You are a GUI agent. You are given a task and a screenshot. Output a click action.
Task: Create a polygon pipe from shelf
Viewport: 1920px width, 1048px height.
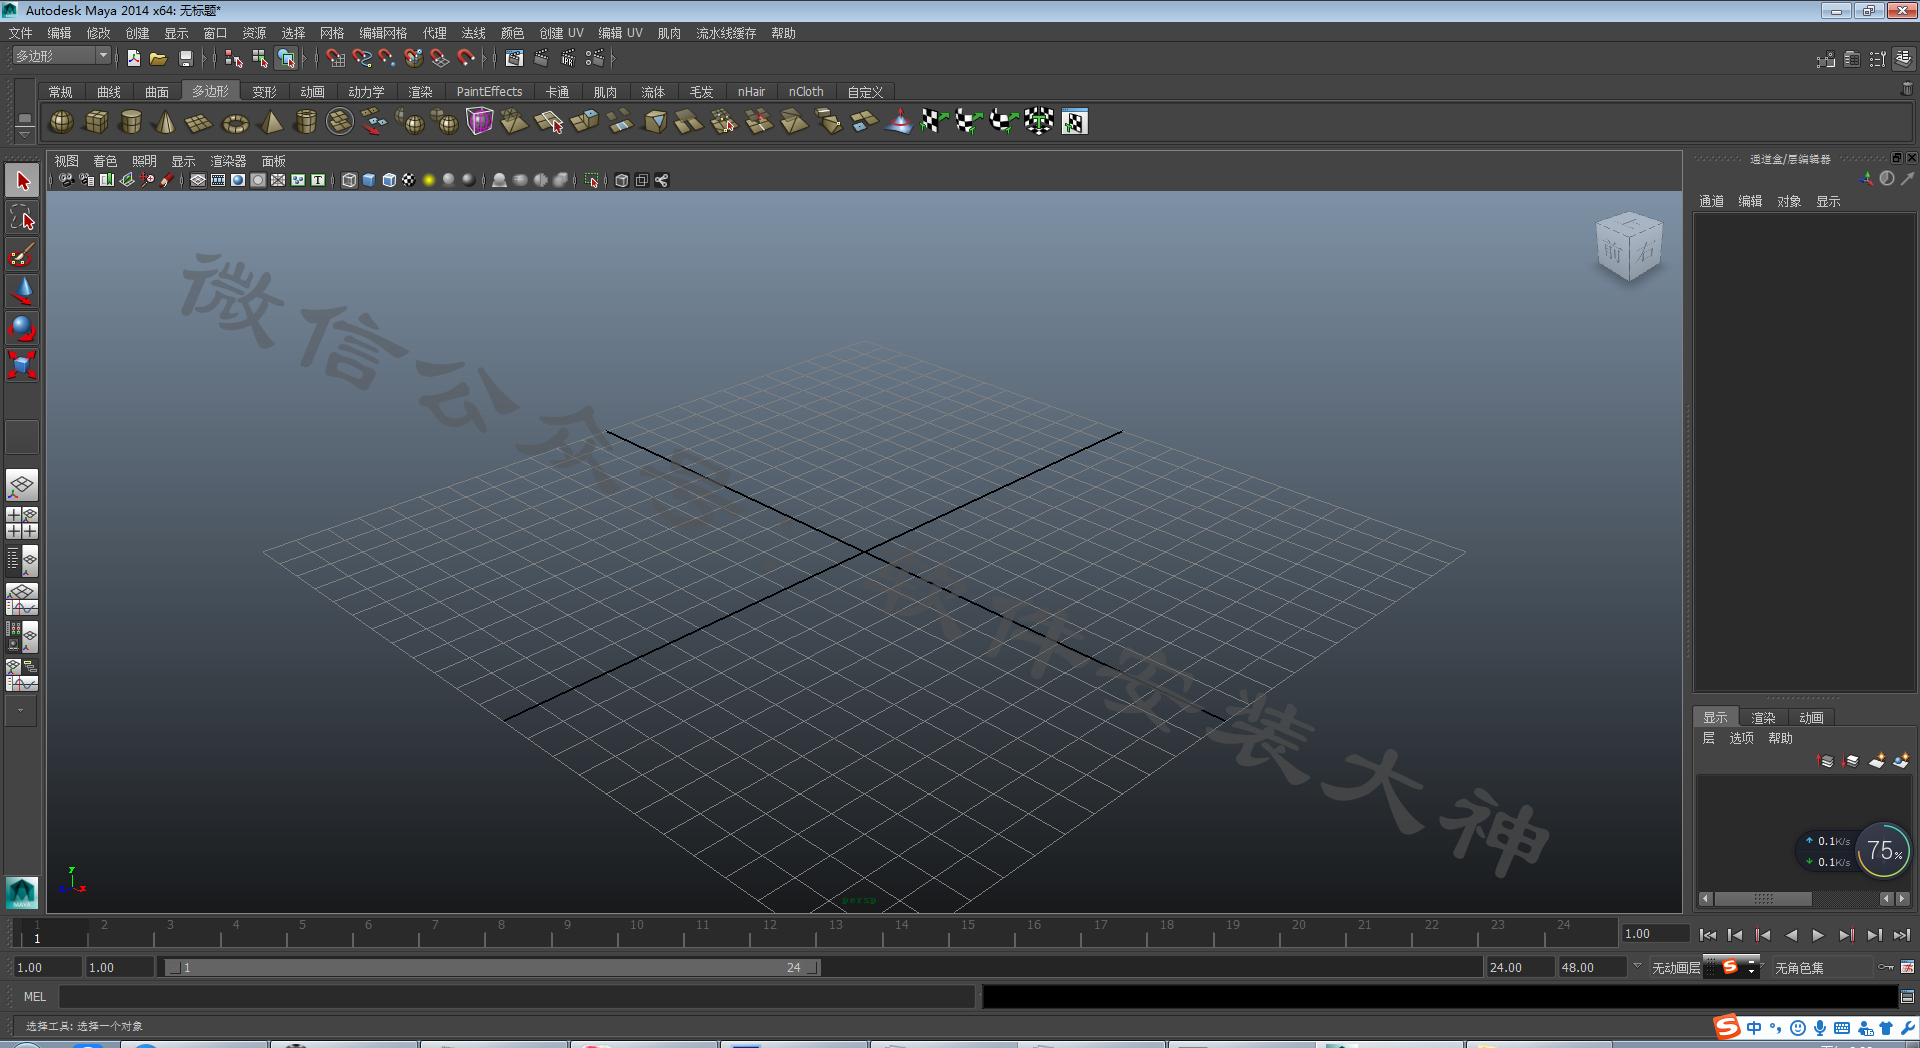pos(305,122)
